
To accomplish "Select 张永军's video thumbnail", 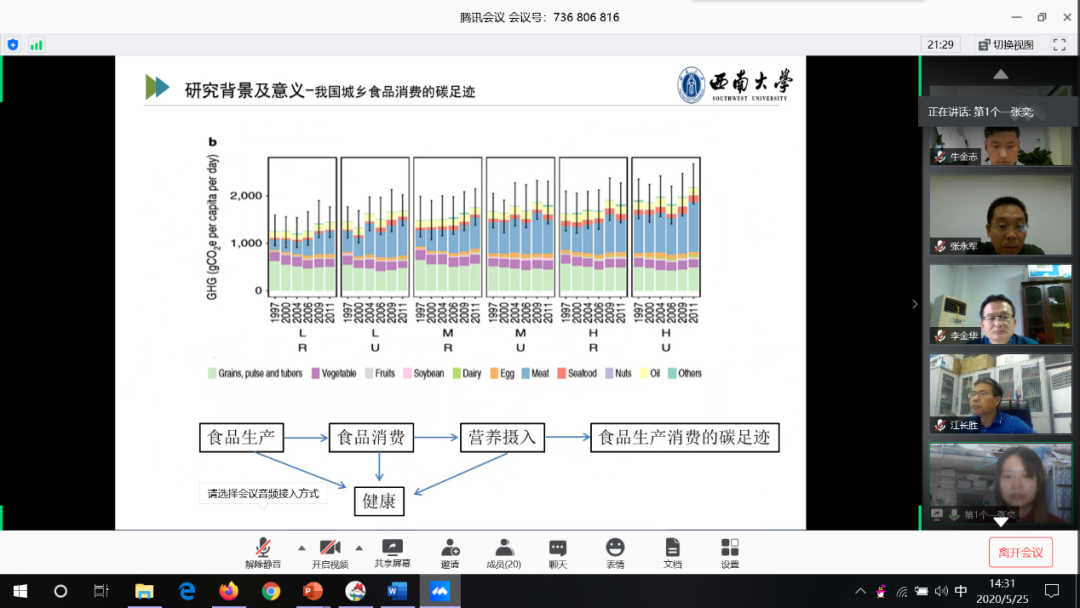I will point(986,215).
